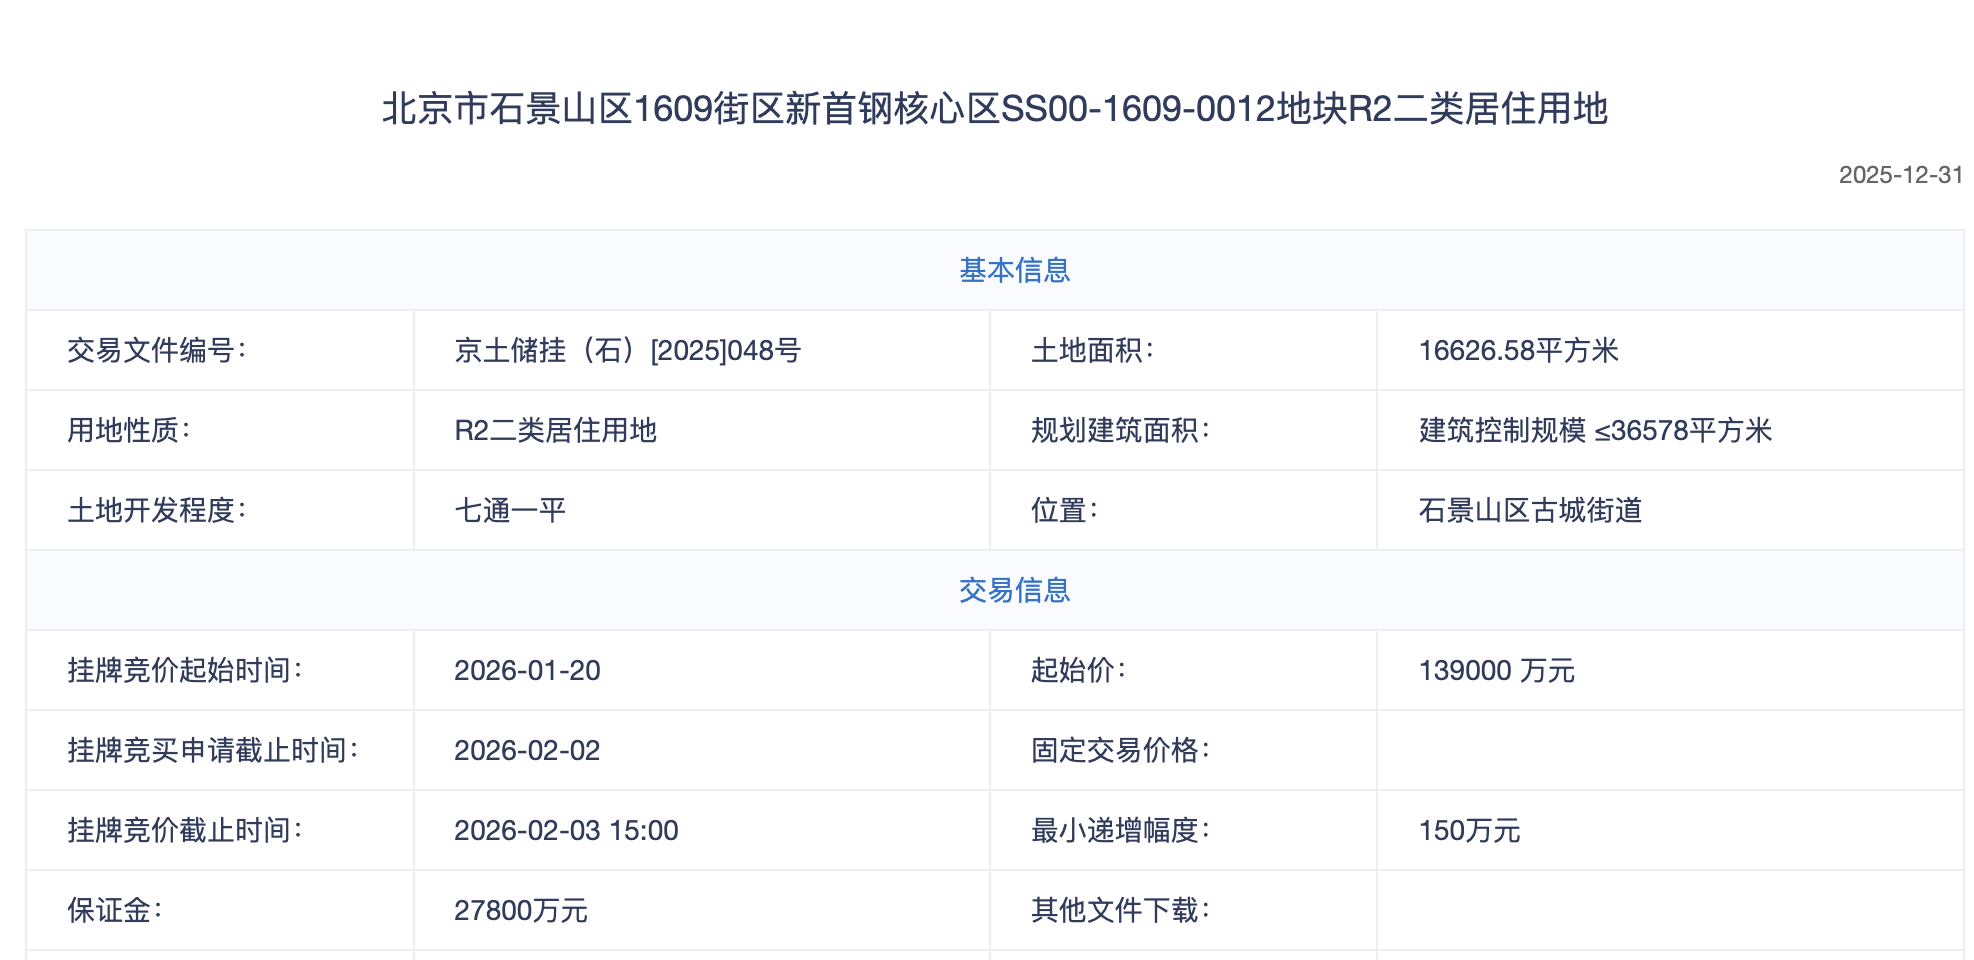1974x960 pixels.
Task: Click the 固定交易价格 label
Action: (1120, 750)
